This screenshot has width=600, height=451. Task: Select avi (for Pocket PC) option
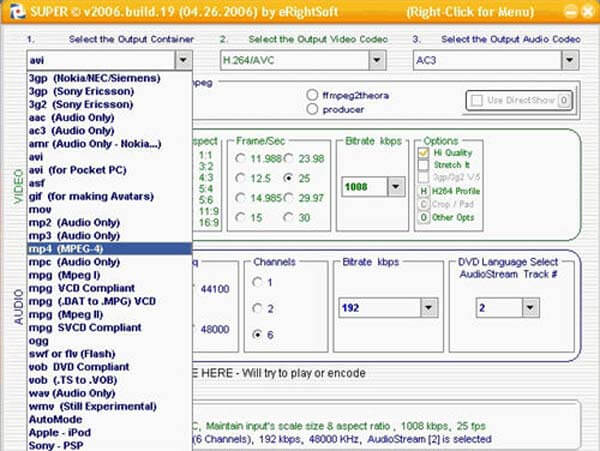pos(109,170)
